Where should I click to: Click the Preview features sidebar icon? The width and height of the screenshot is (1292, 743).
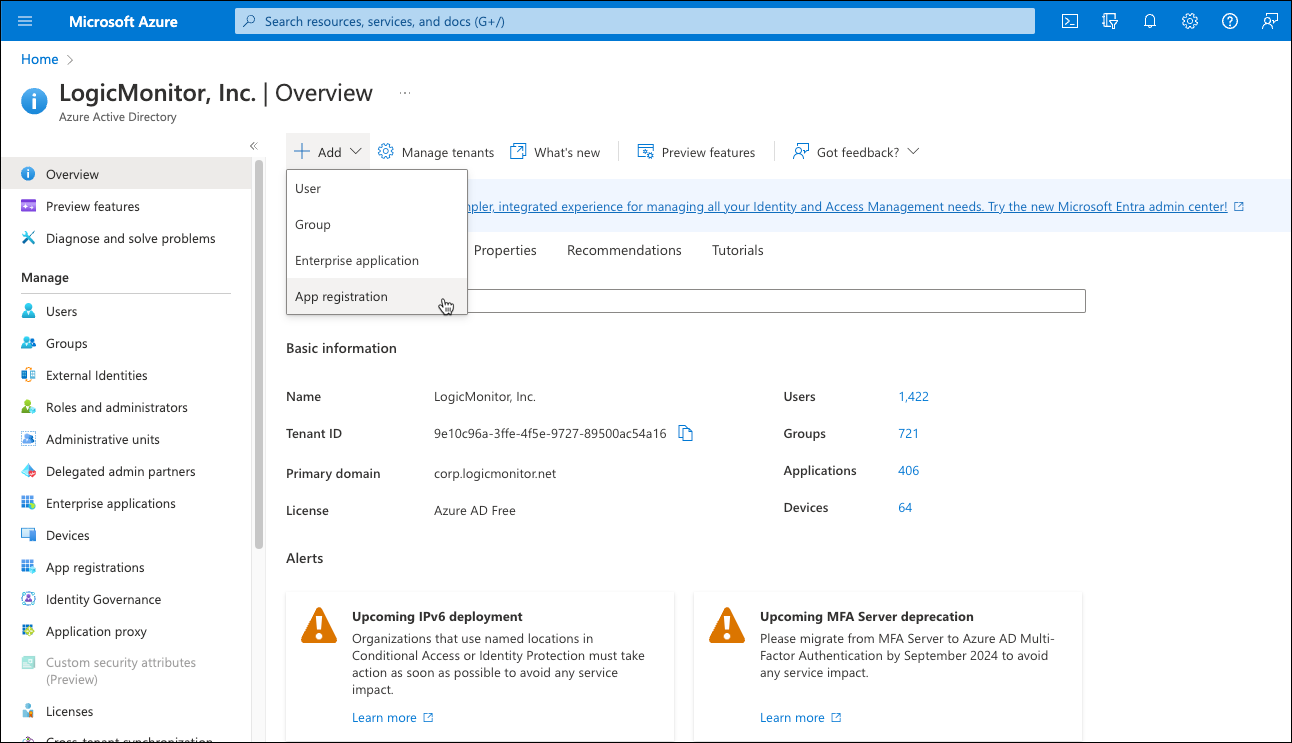[x=28, y=206]
